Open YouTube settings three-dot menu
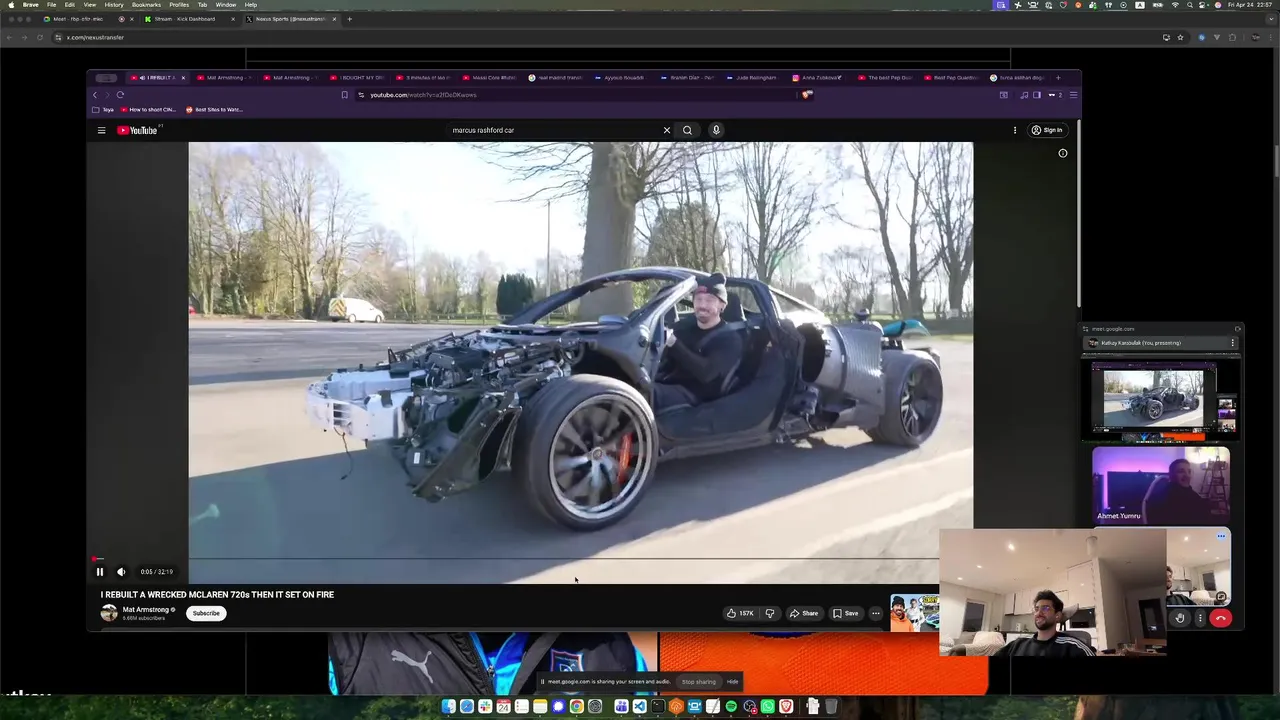 1015,130
